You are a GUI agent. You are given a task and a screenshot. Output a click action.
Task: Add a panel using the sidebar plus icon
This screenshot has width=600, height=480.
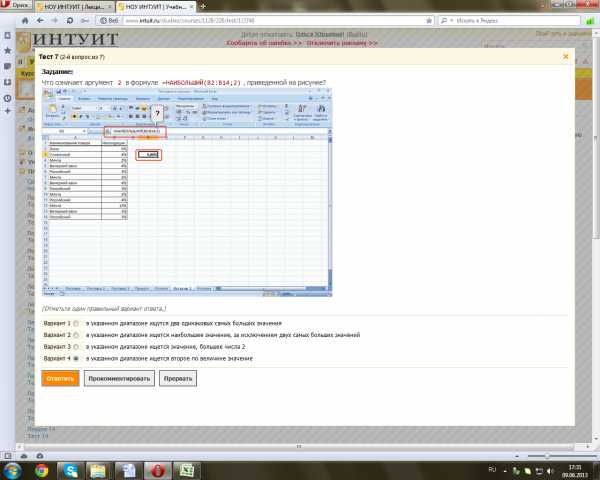click(x=7, y=111)
